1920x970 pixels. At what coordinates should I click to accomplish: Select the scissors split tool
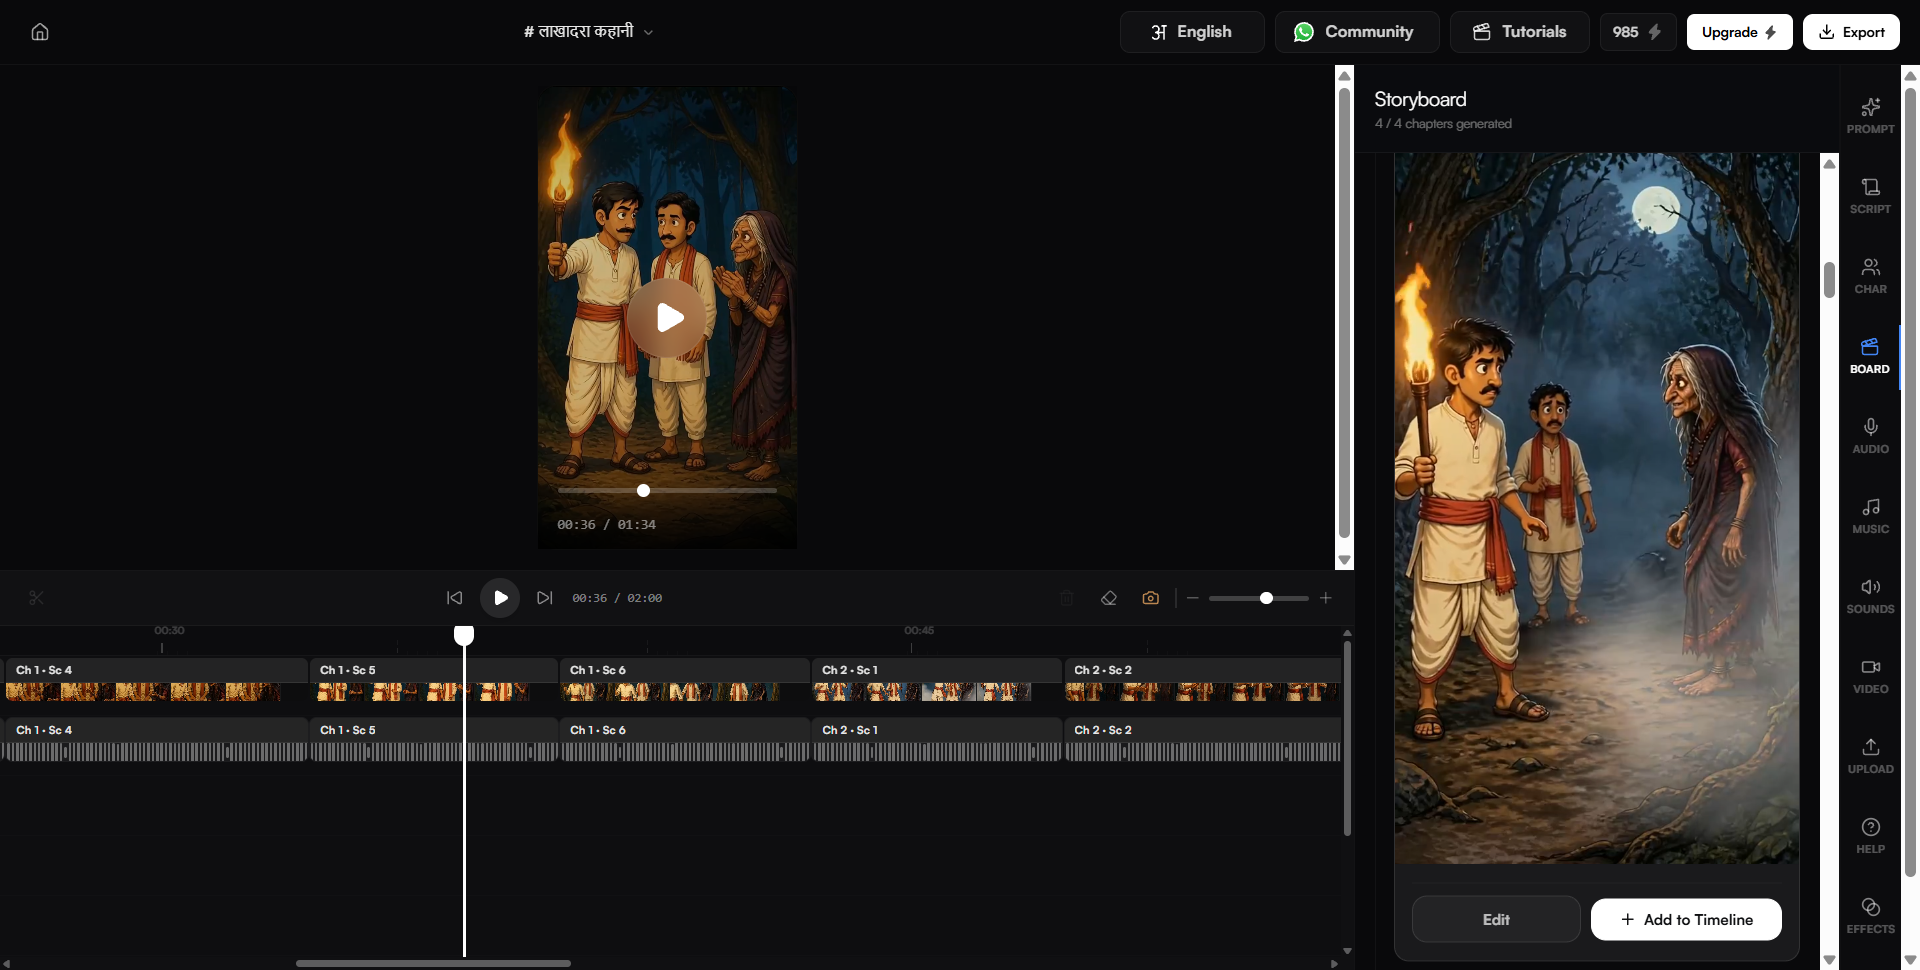37,598
